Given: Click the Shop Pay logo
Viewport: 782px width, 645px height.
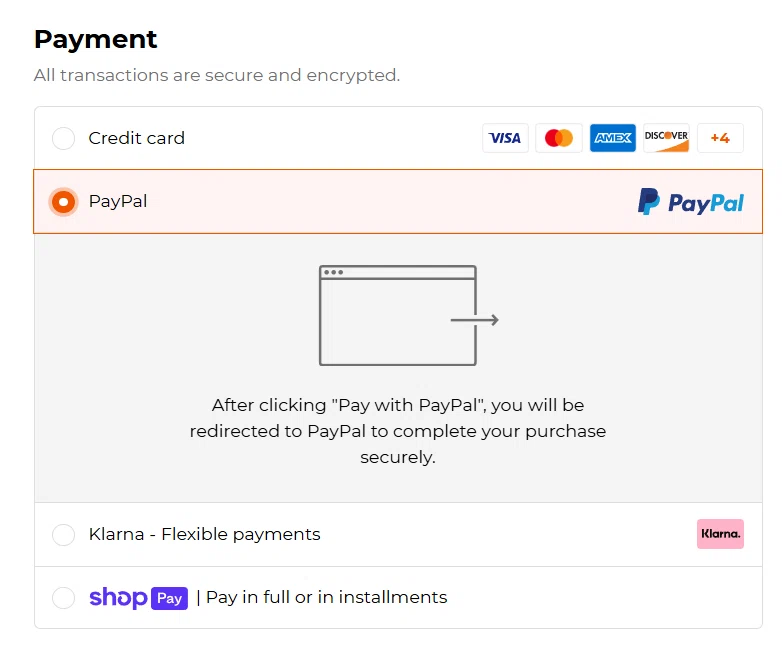Looking at the screenshot, I should point(138,598).
